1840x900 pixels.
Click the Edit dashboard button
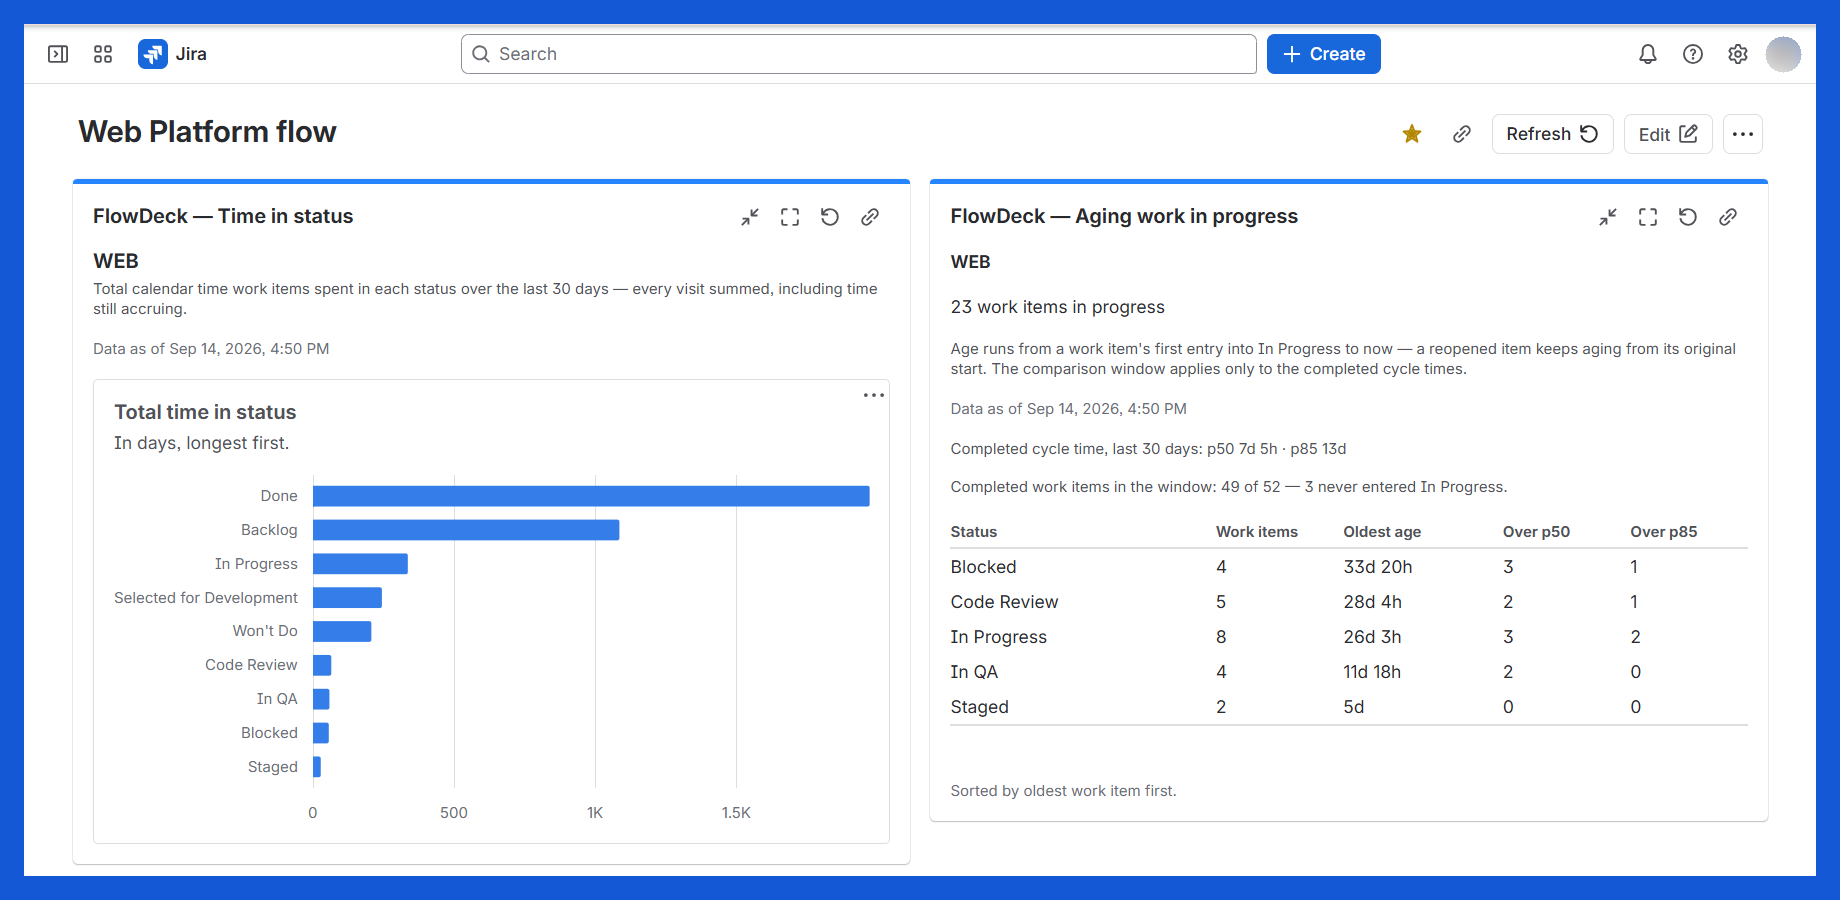coord(1668,134)
